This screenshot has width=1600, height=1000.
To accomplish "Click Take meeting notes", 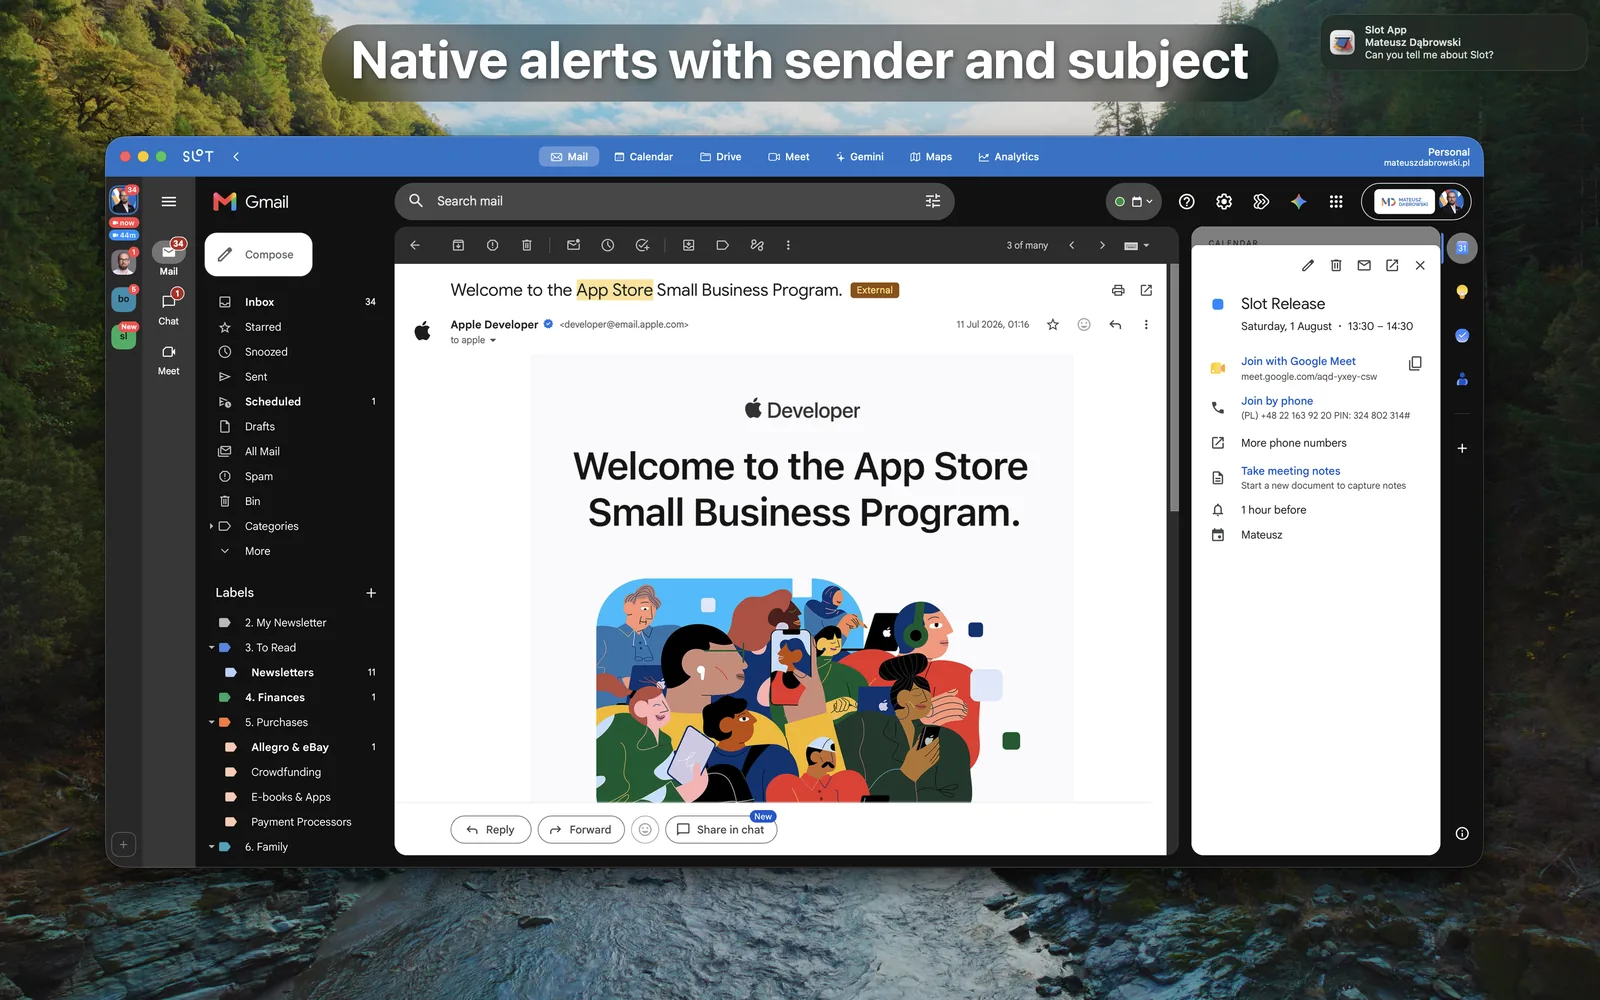I will [x=1290, y=471].
